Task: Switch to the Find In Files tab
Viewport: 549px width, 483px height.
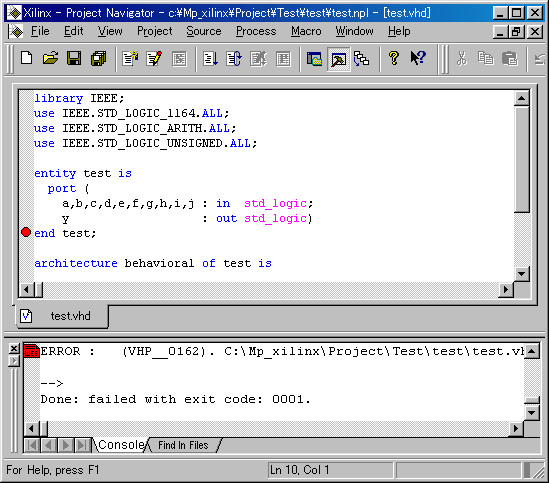Action: (x=183, y=445)
